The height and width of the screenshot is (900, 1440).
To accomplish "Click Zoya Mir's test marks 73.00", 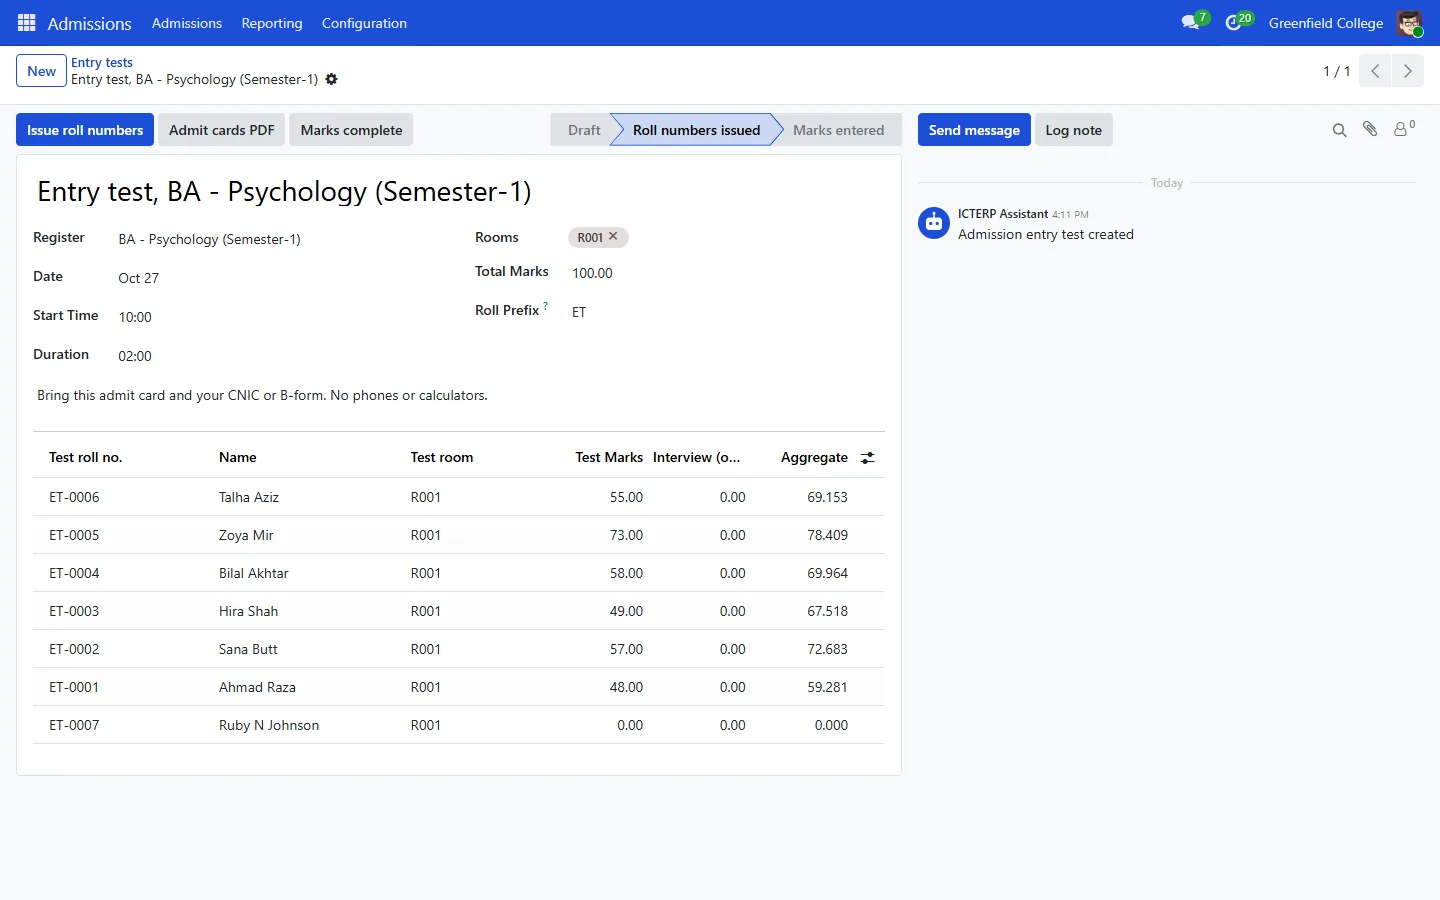I will [x=626, y=535].
